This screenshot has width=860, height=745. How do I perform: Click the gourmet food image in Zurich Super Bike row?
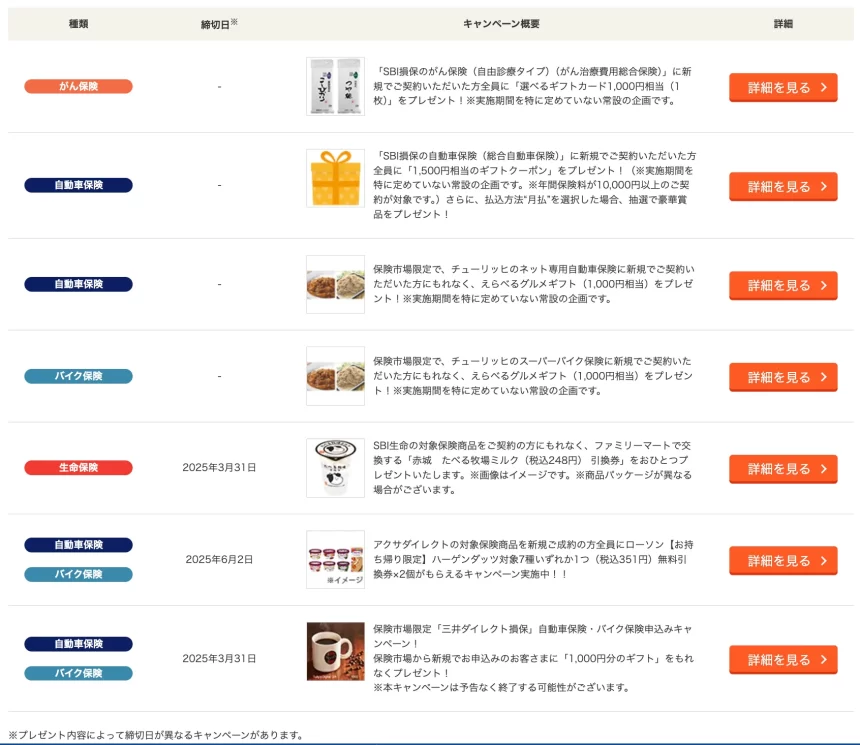[x=335, y=376]
